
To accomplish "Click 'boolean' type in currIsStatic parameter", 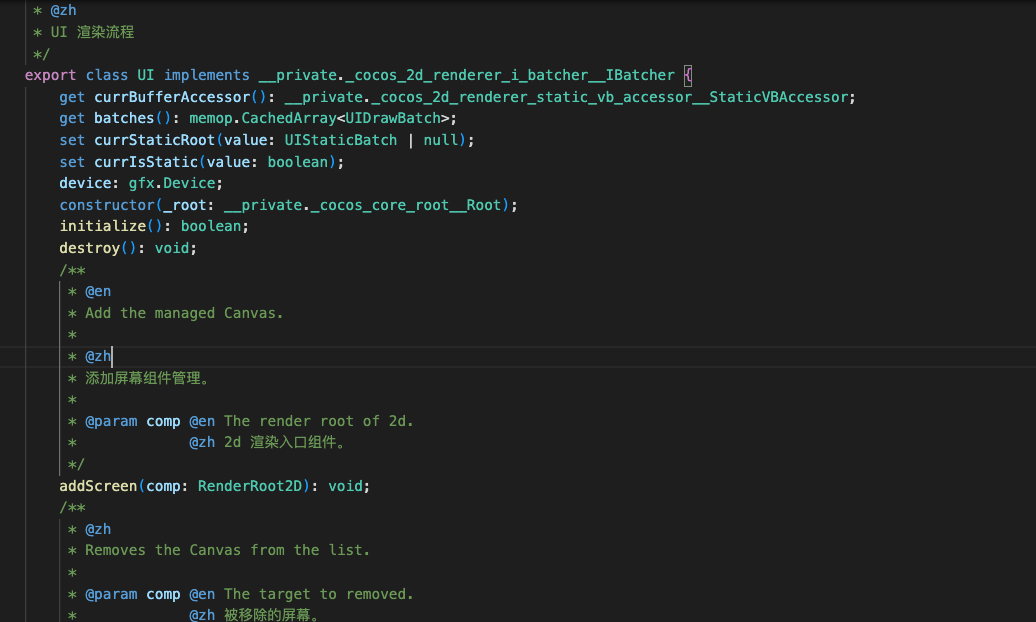I will 297,162.
